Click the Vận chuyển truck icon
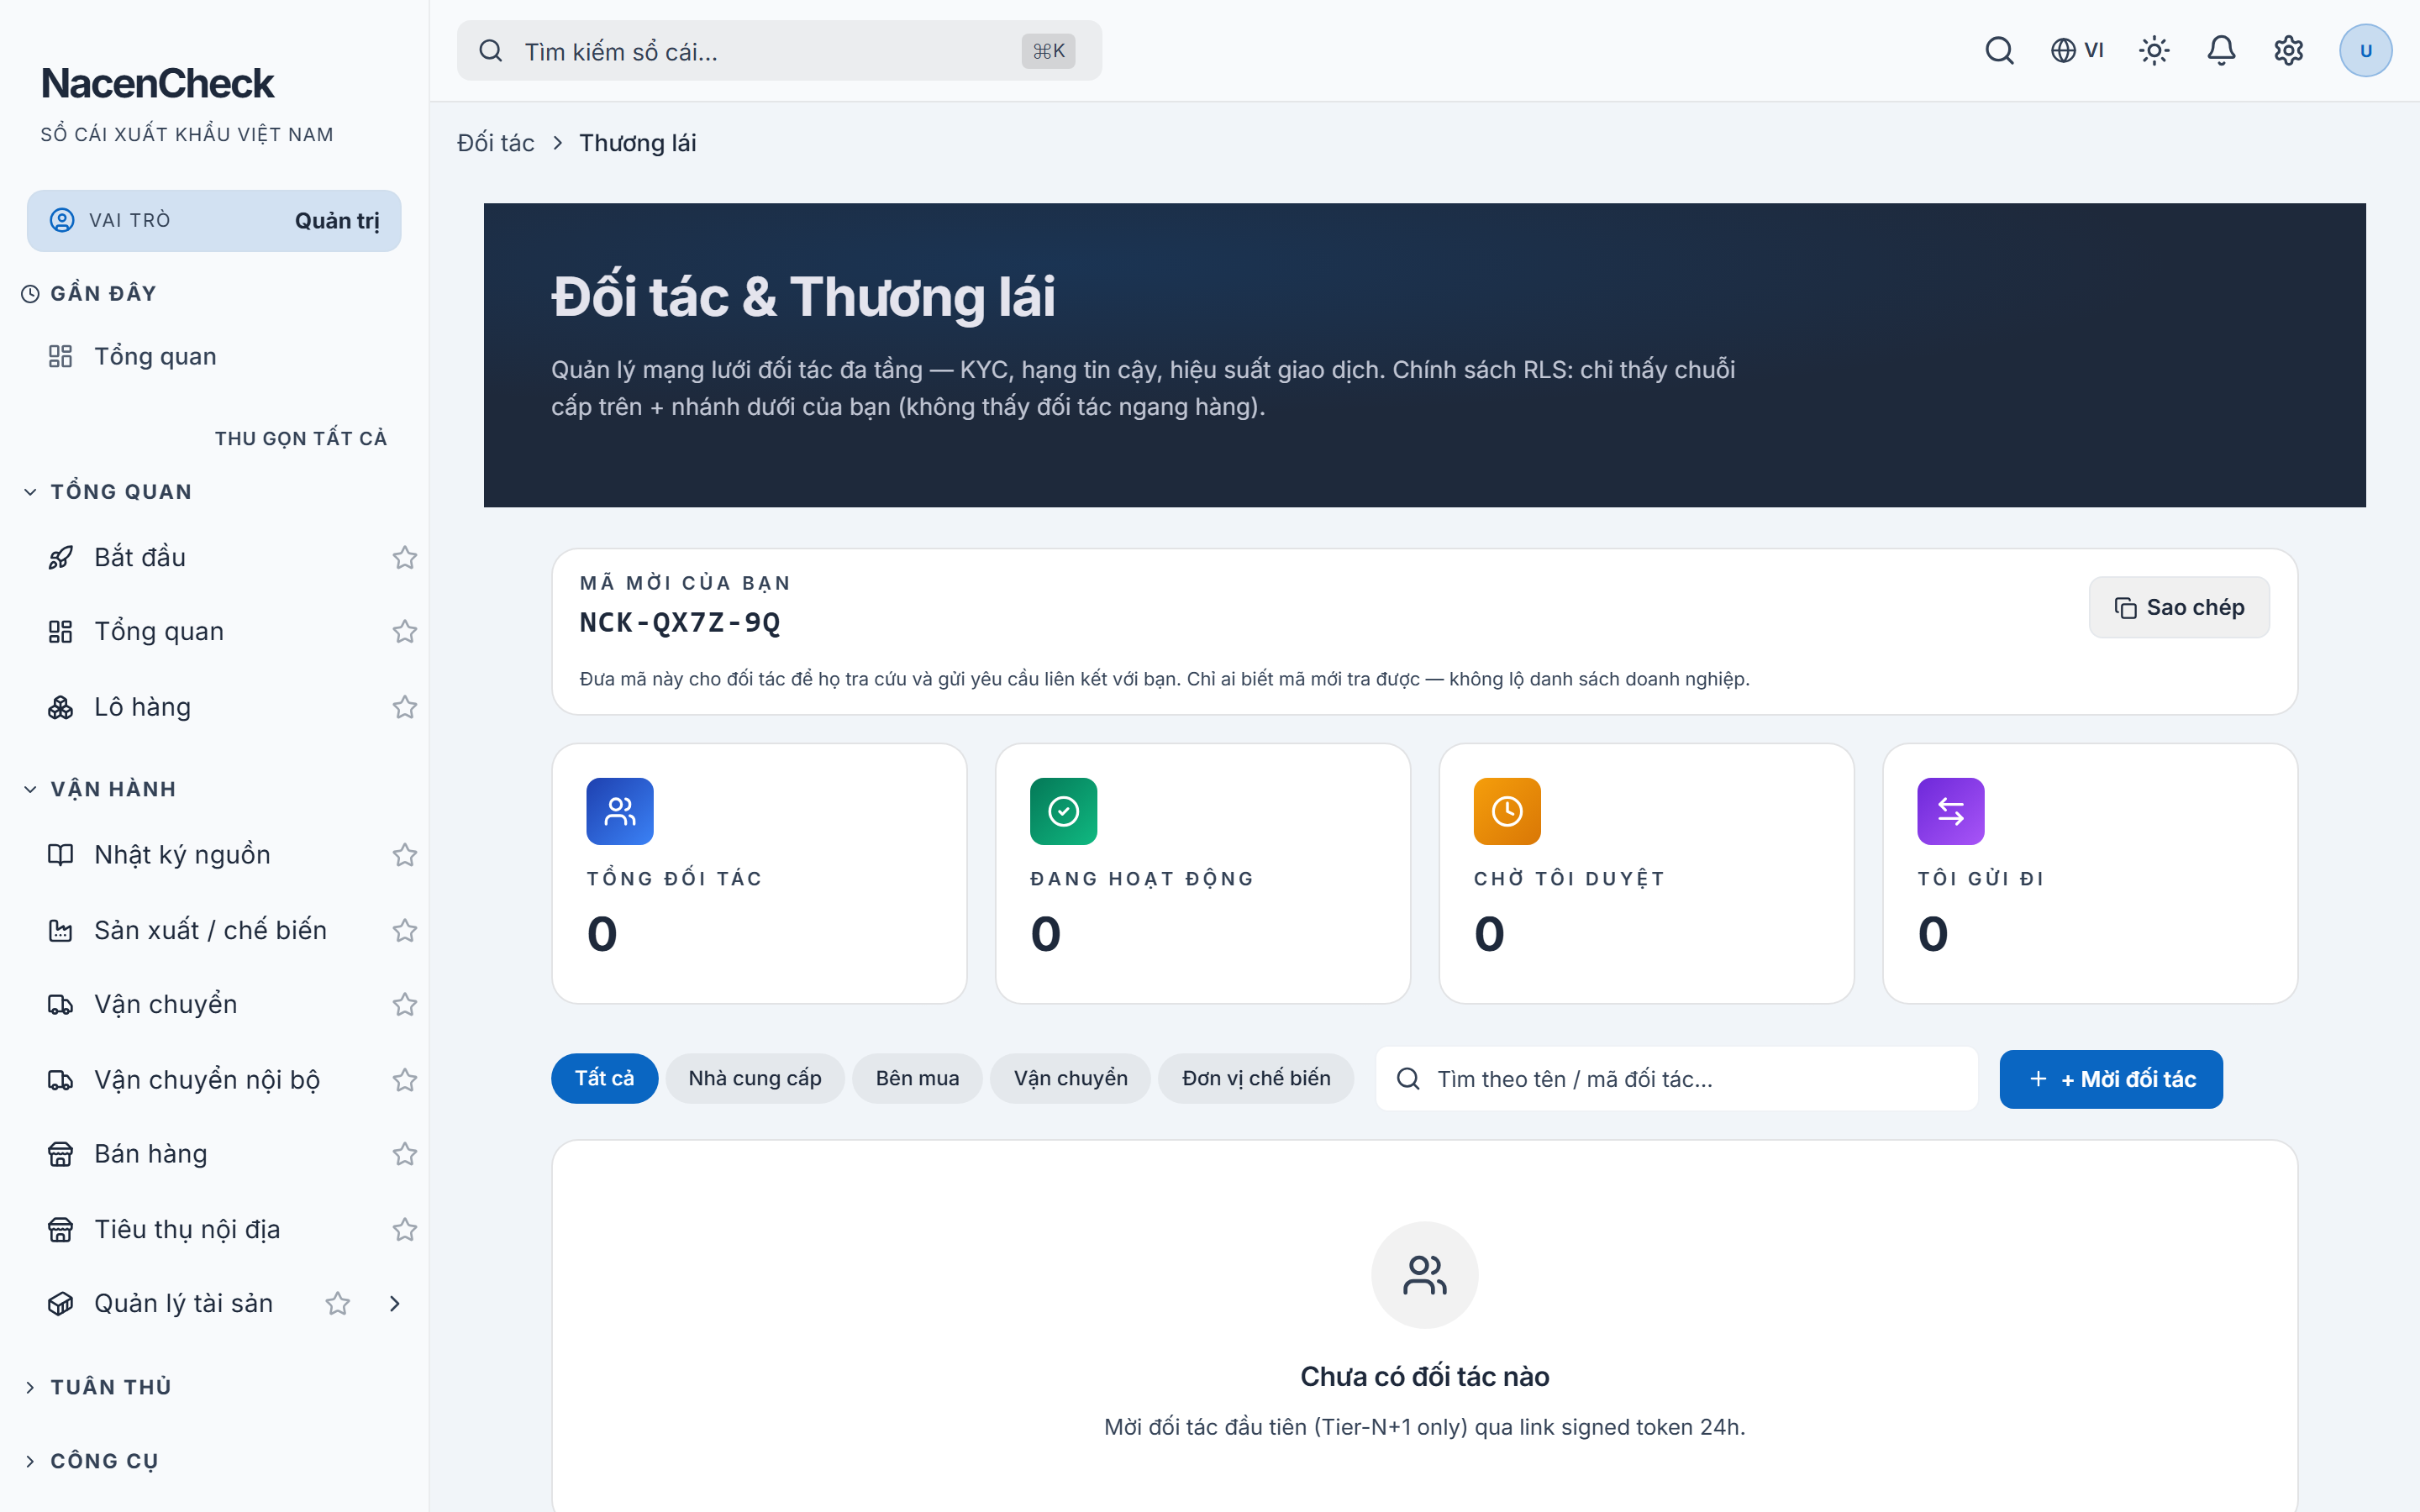Screen dimensions: 2420x1512 point(61,1004)
